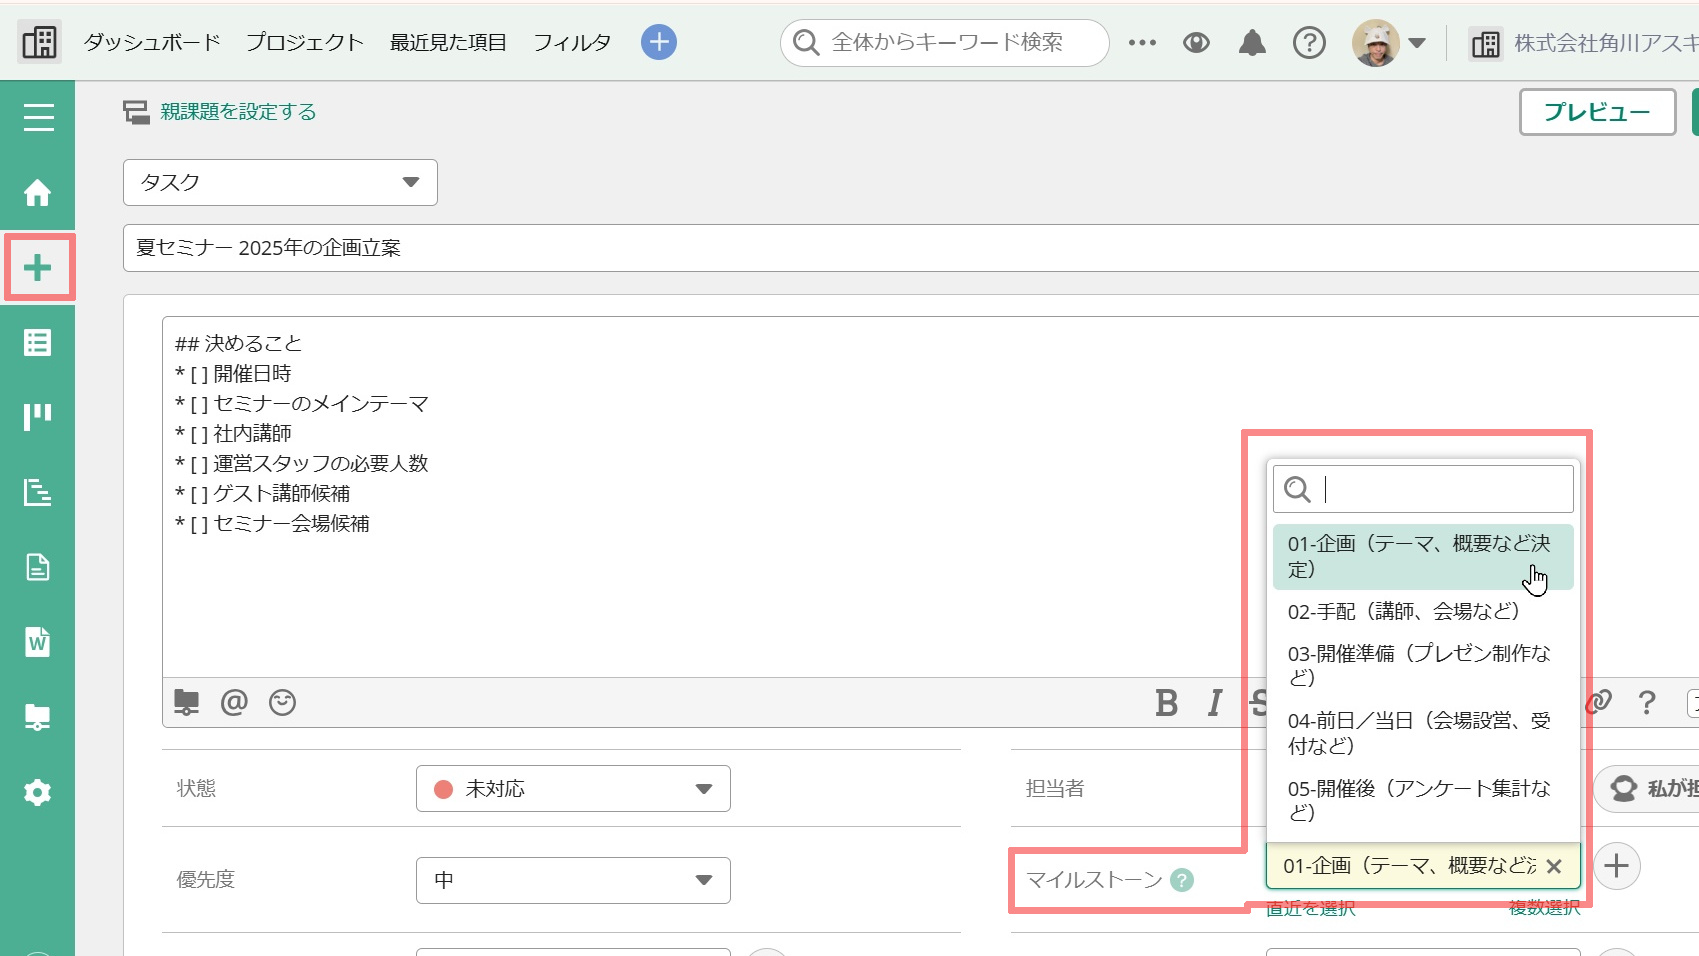Click the 直近を選択 link
This screenshot has width=1699, height=956.
coord(1310,908)
